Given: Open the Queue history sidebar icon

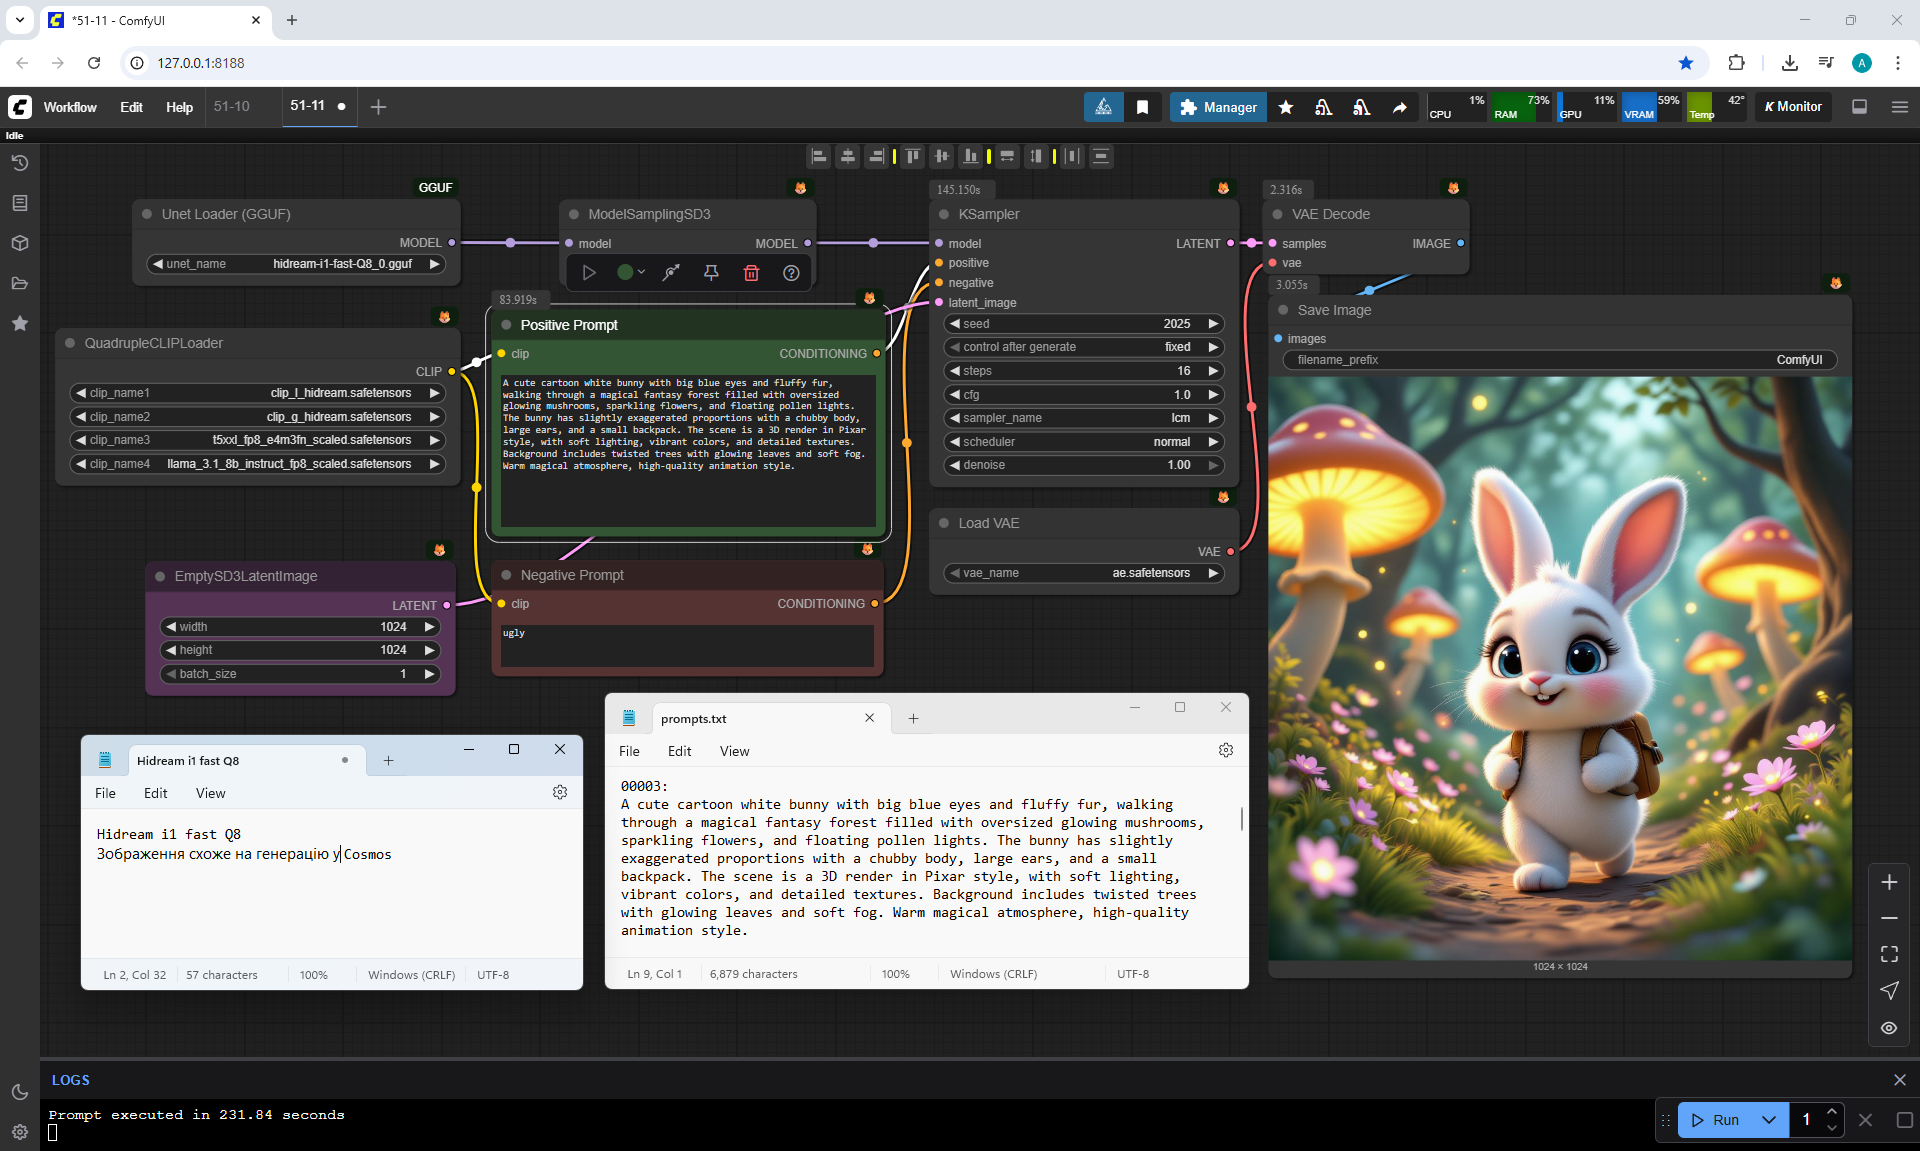Looking at the screenshot, I should pyautogui.click(x=19, y=163).
